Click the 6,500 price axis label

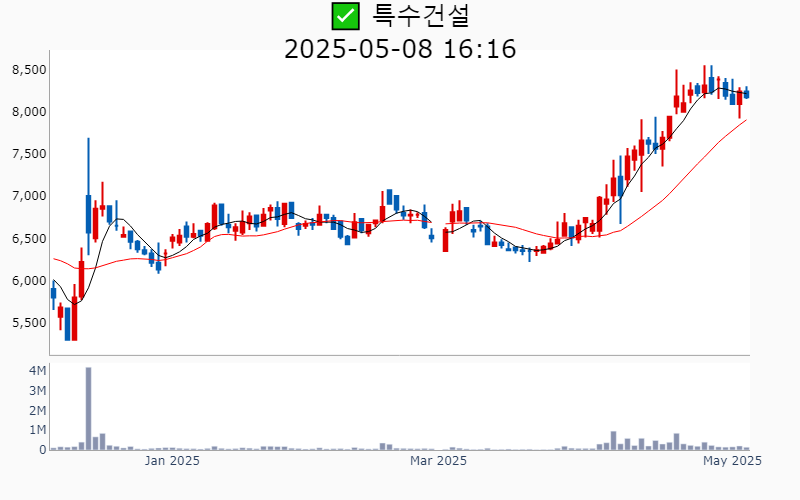[x=29, y=238]
